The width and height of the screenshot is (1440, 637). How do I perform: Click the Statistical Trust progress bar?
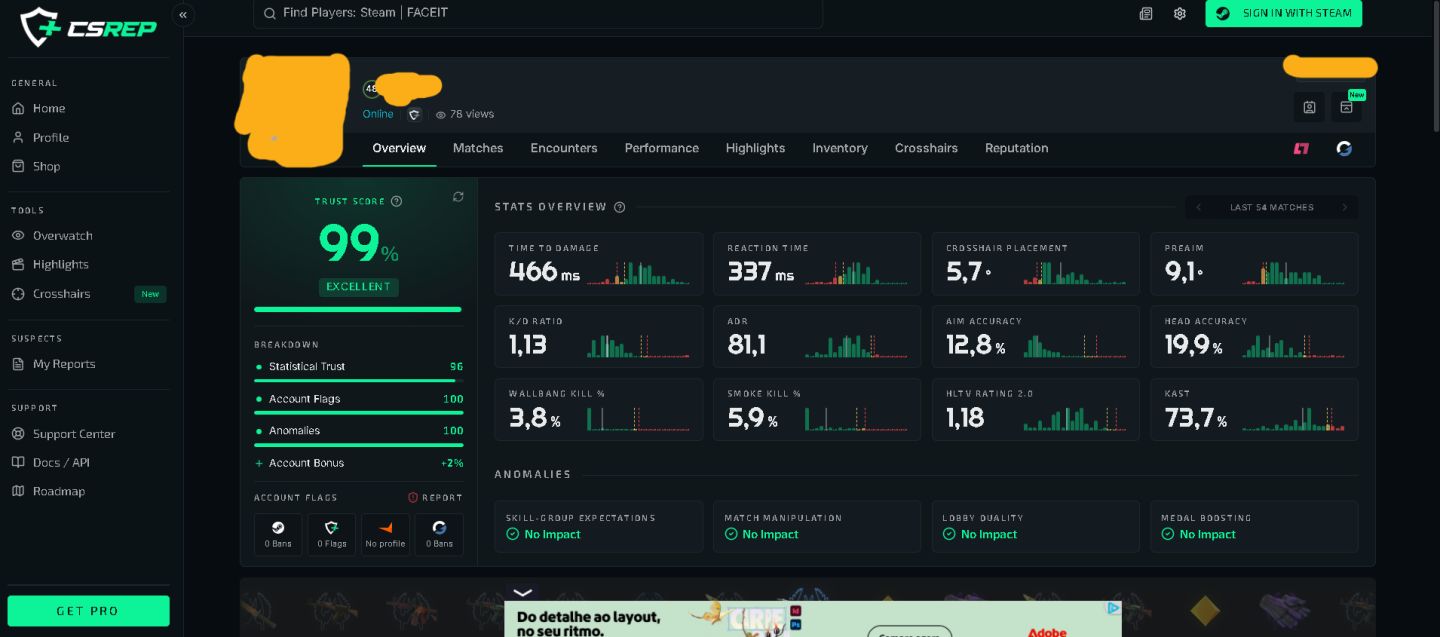point(359,380)
